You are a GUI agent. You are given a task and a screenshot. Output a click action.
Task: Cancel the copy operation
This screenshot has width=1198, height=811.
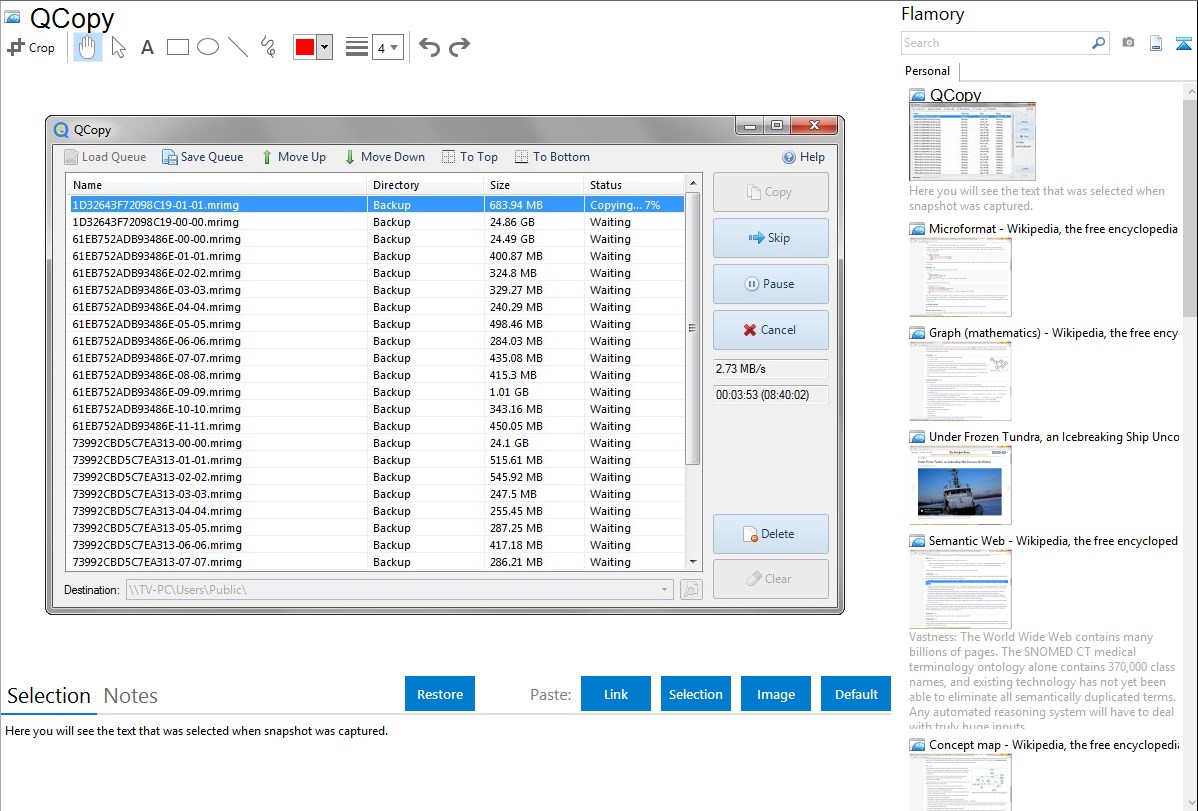click(x=770, y=329)
